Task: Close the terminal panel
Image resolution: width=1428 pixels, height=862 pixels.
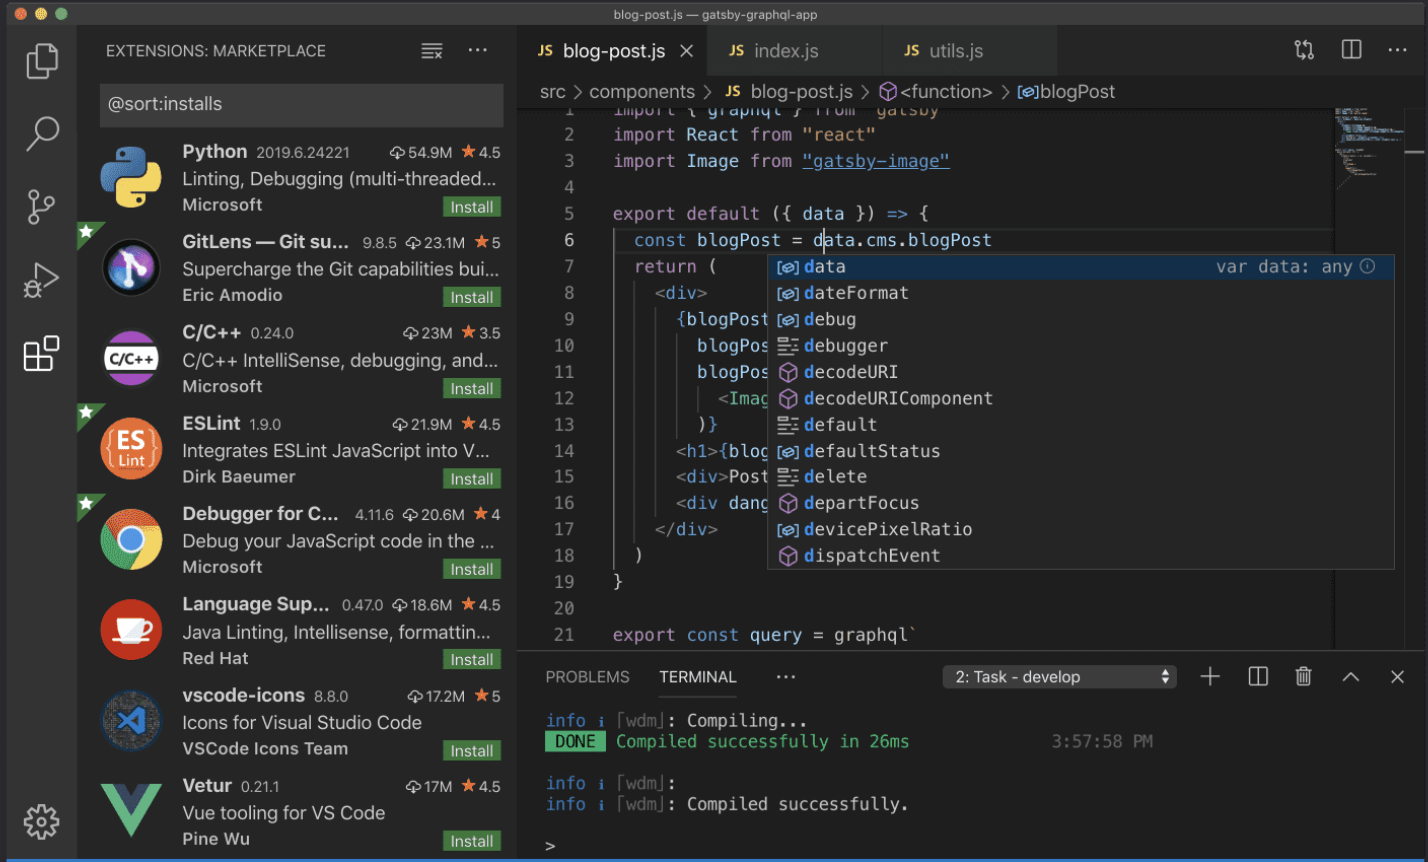Action: (1398, 677)
